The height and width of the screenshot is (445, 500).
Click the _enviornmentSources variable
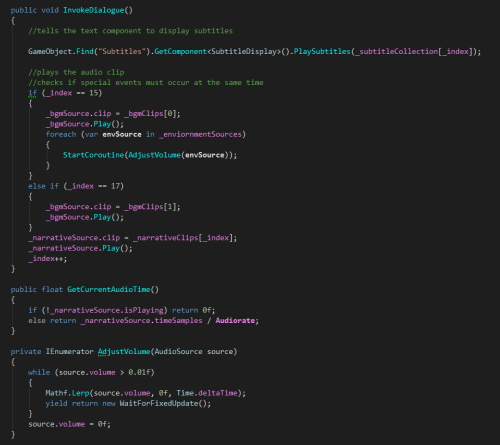click(200, 134)
